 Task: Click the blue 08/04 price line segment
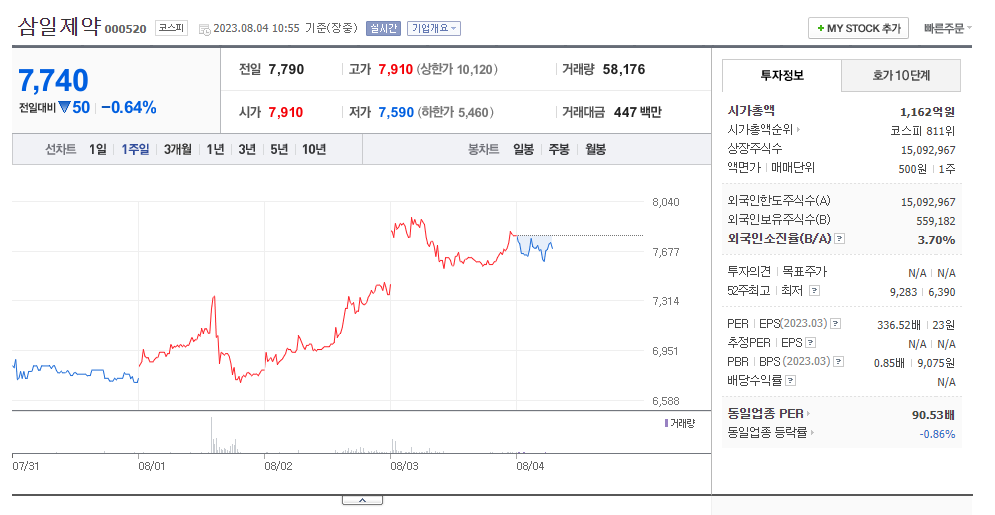pos(534,247)
